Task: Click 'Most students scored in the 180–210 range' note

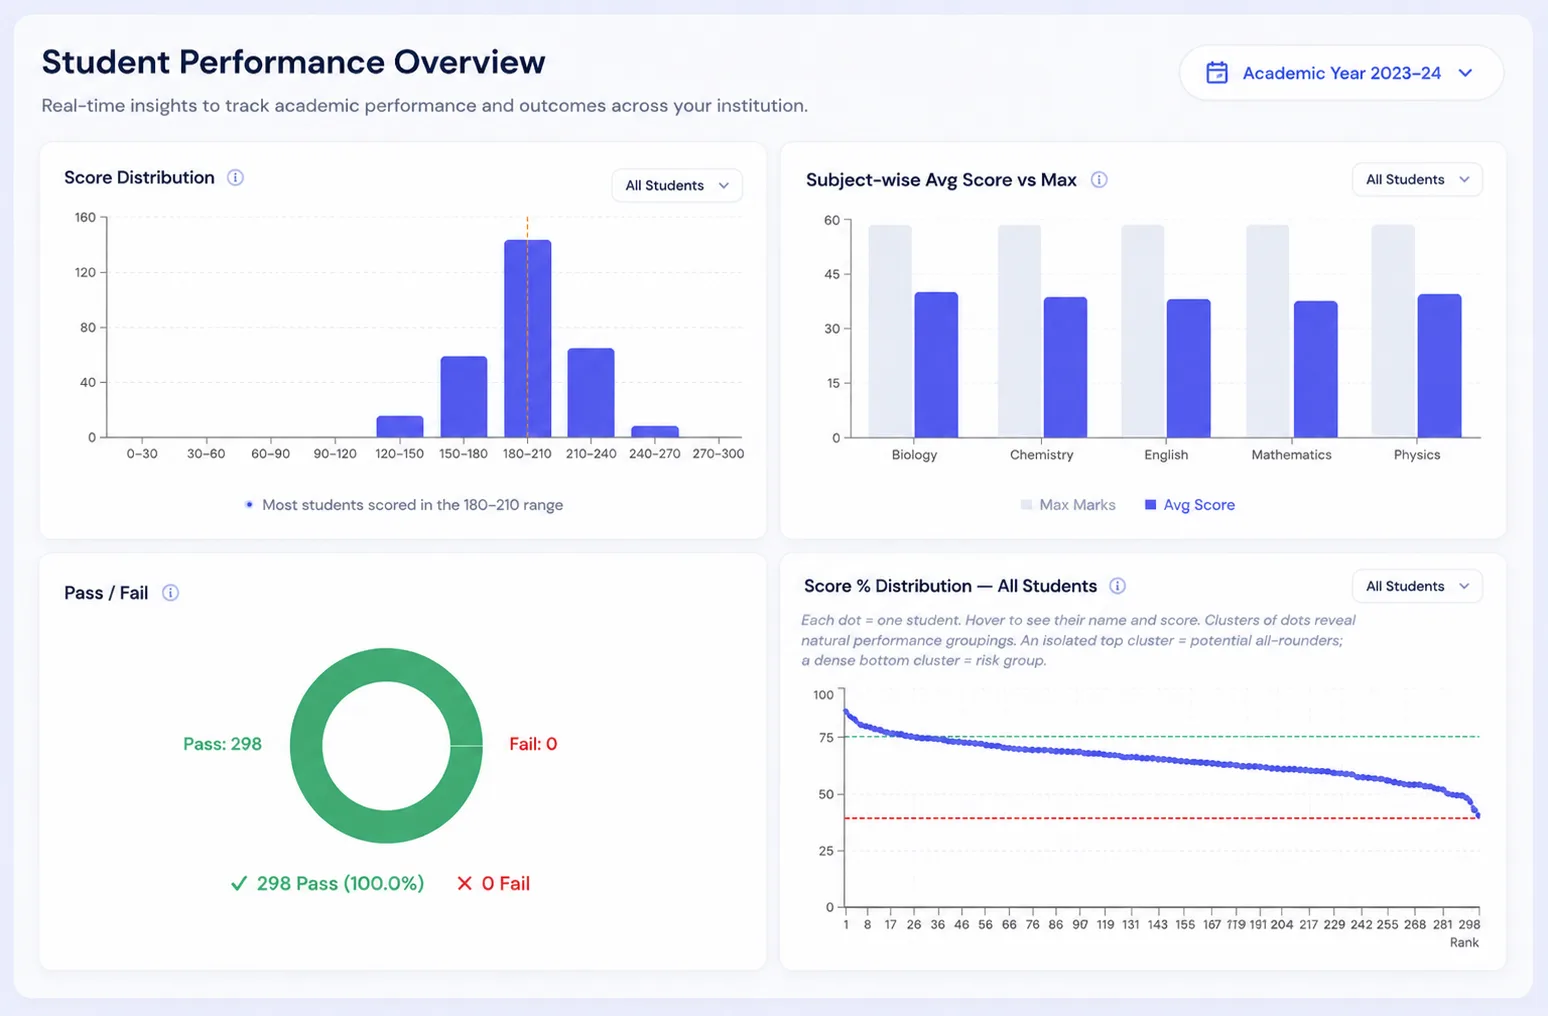Action: [x=412, y=505]
